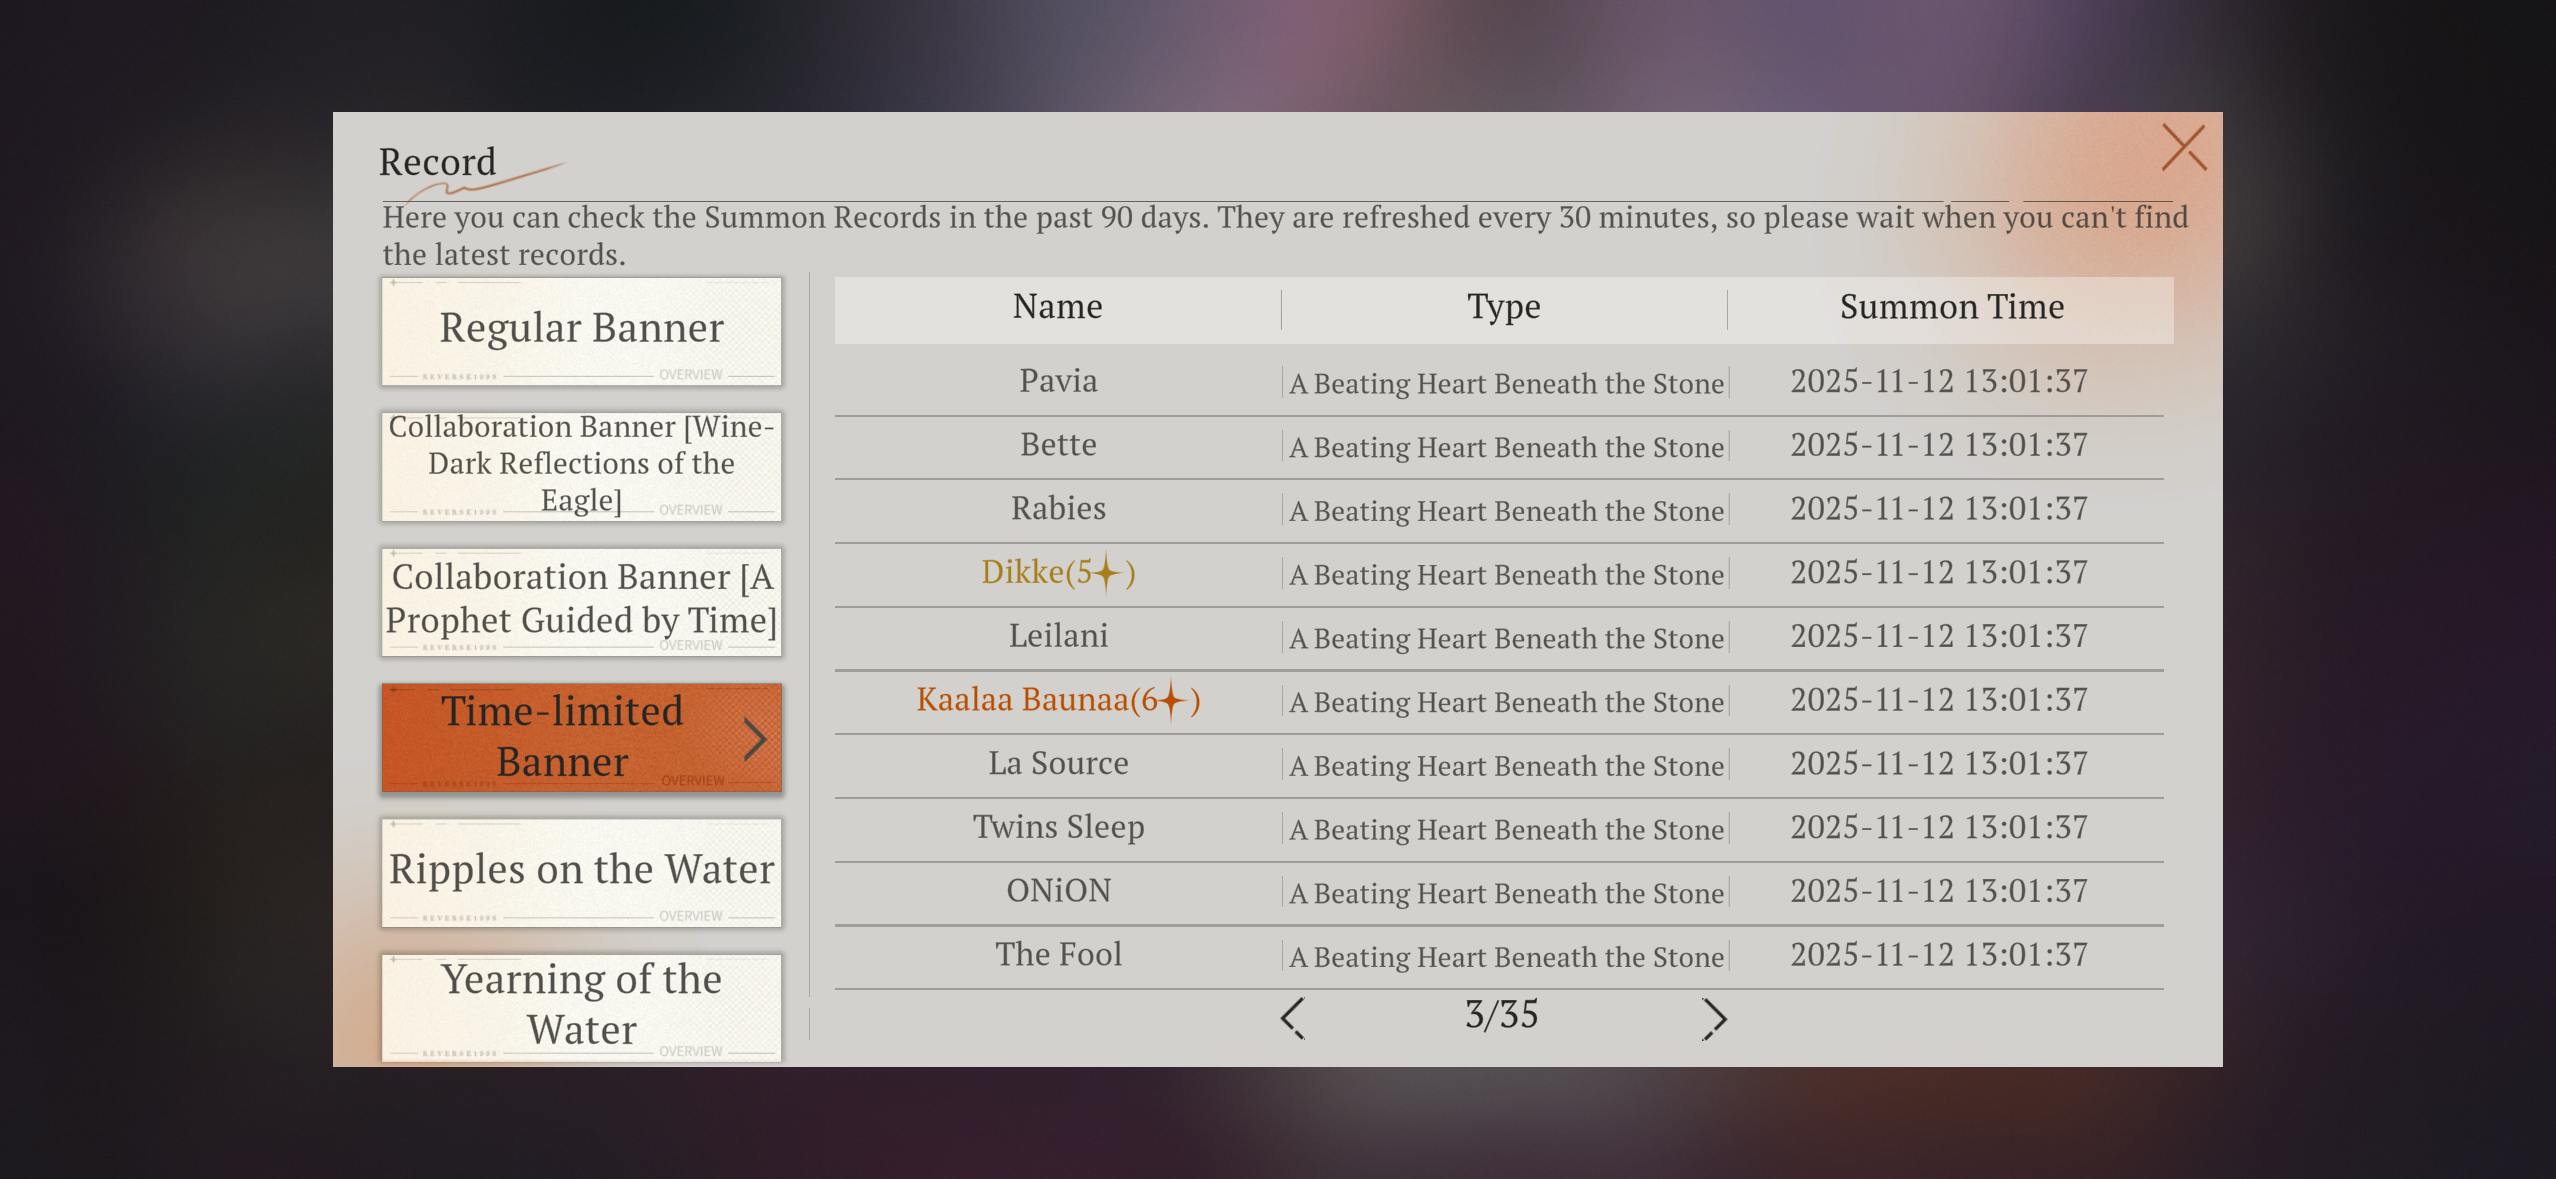Click the Name column header
Viewport: 2556px width, 1179px height.
point(1057,307)
